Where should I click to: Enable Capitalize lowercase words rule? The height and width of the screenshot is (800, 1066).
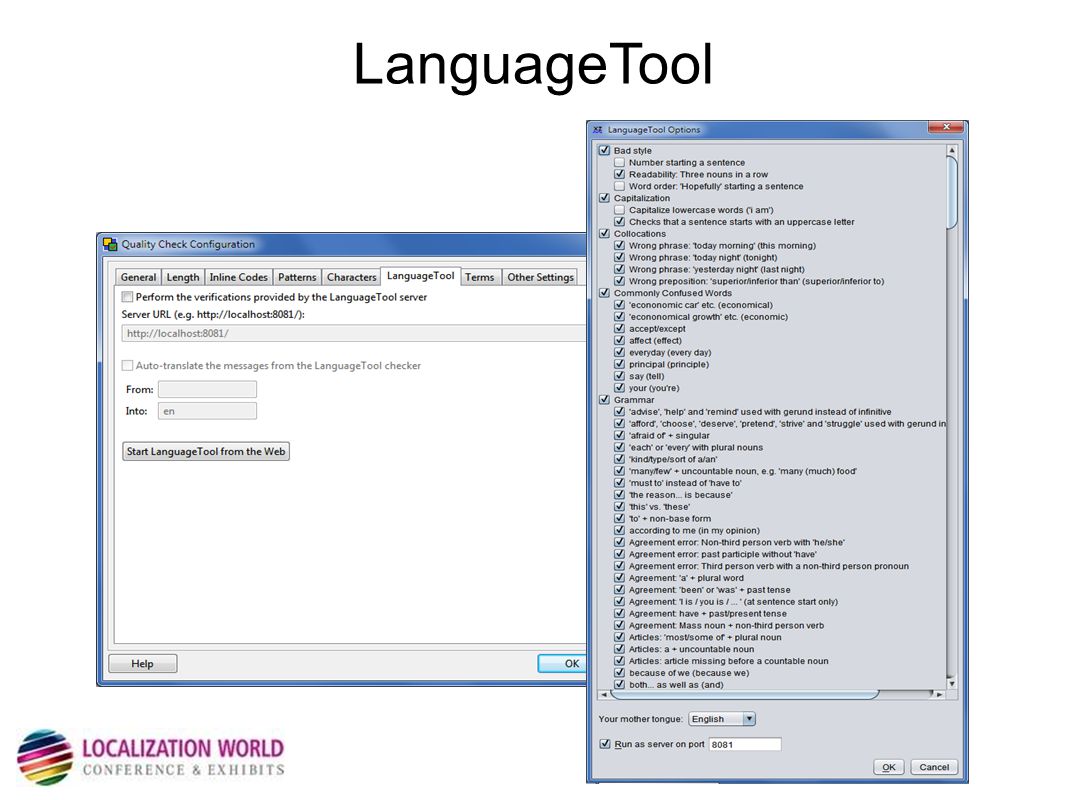click(619, 210)
